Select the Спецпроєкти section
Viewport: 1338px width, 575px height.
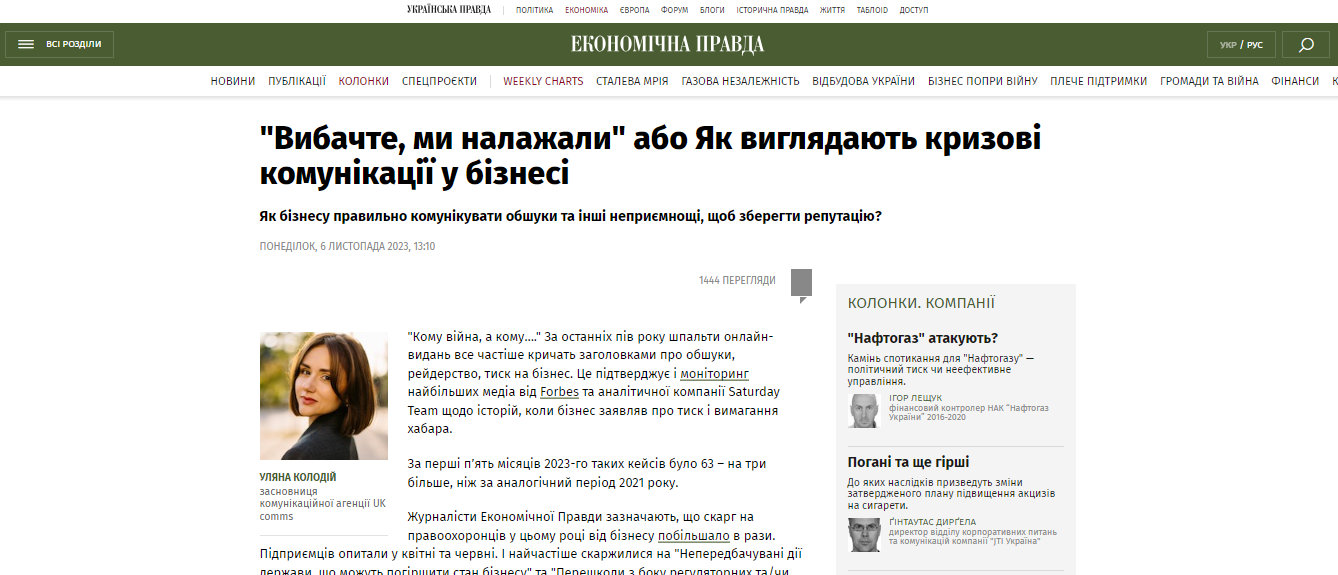pos(439,81)
